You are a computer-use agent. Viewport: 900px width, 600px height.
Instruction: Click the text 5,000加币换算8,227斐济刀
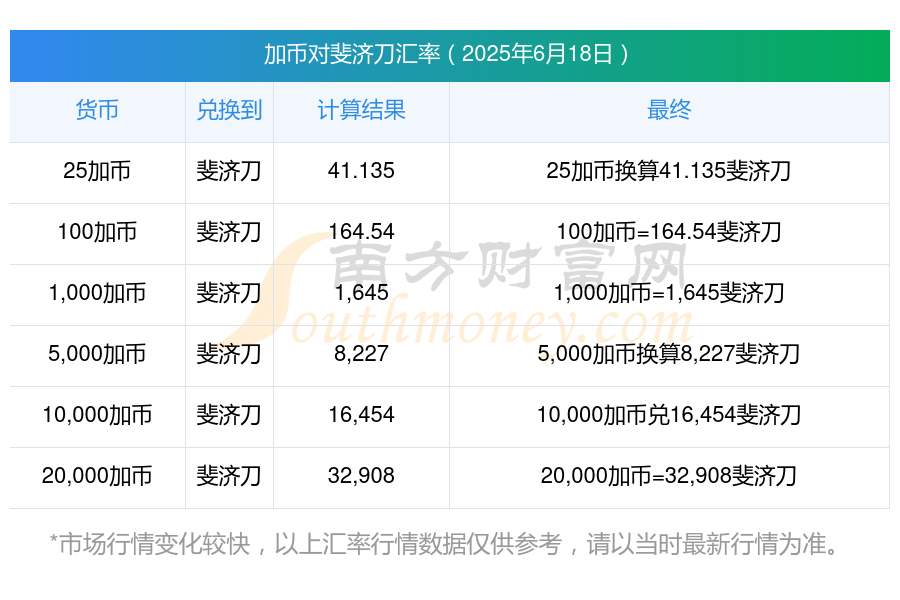669,354
